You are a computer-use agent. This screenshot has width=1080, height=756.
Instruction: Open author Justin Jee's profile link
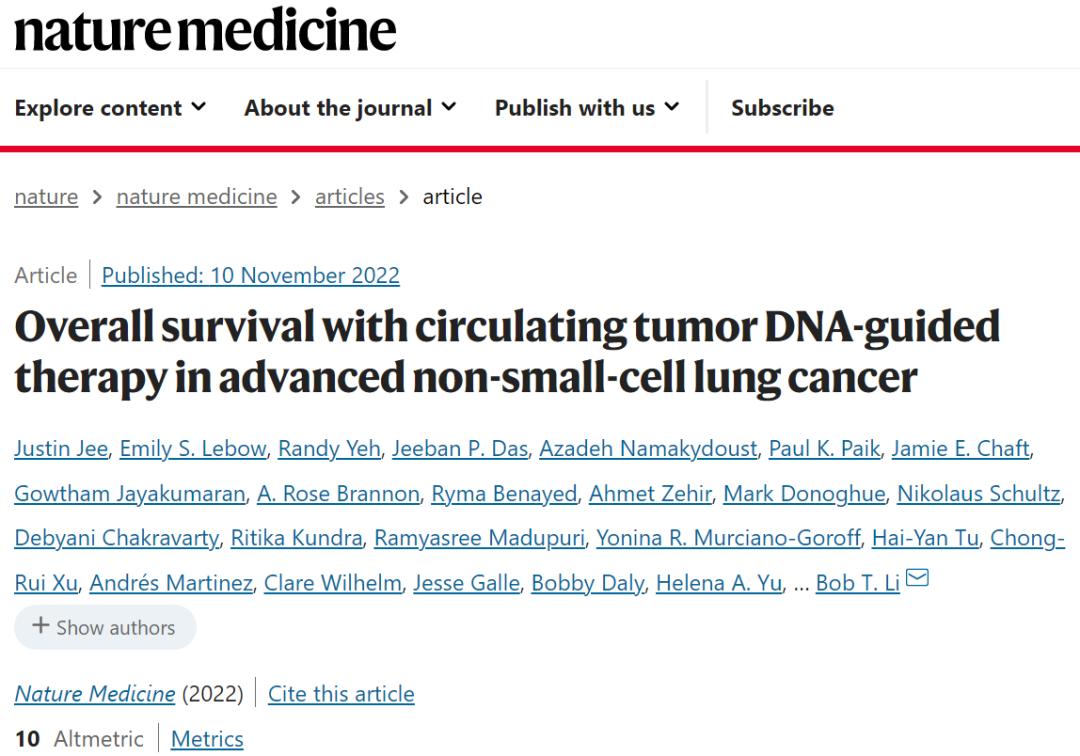(60, 449)
